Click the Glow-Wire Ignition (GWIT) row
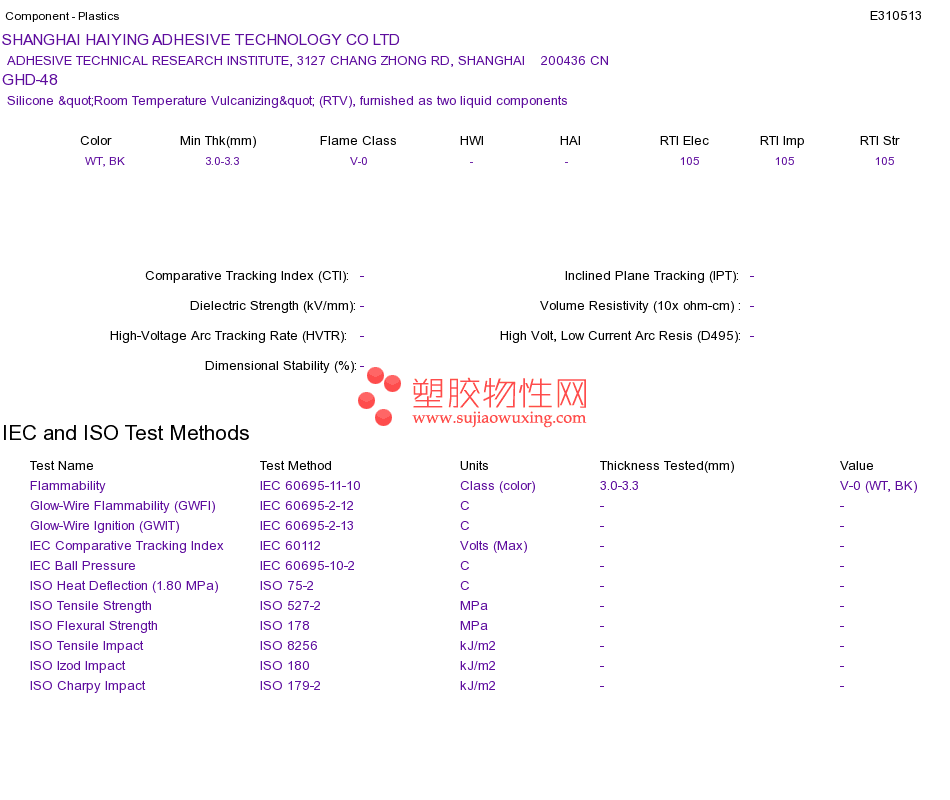Image resolution: width=950 pixels, height=800 pixels. 105,525
